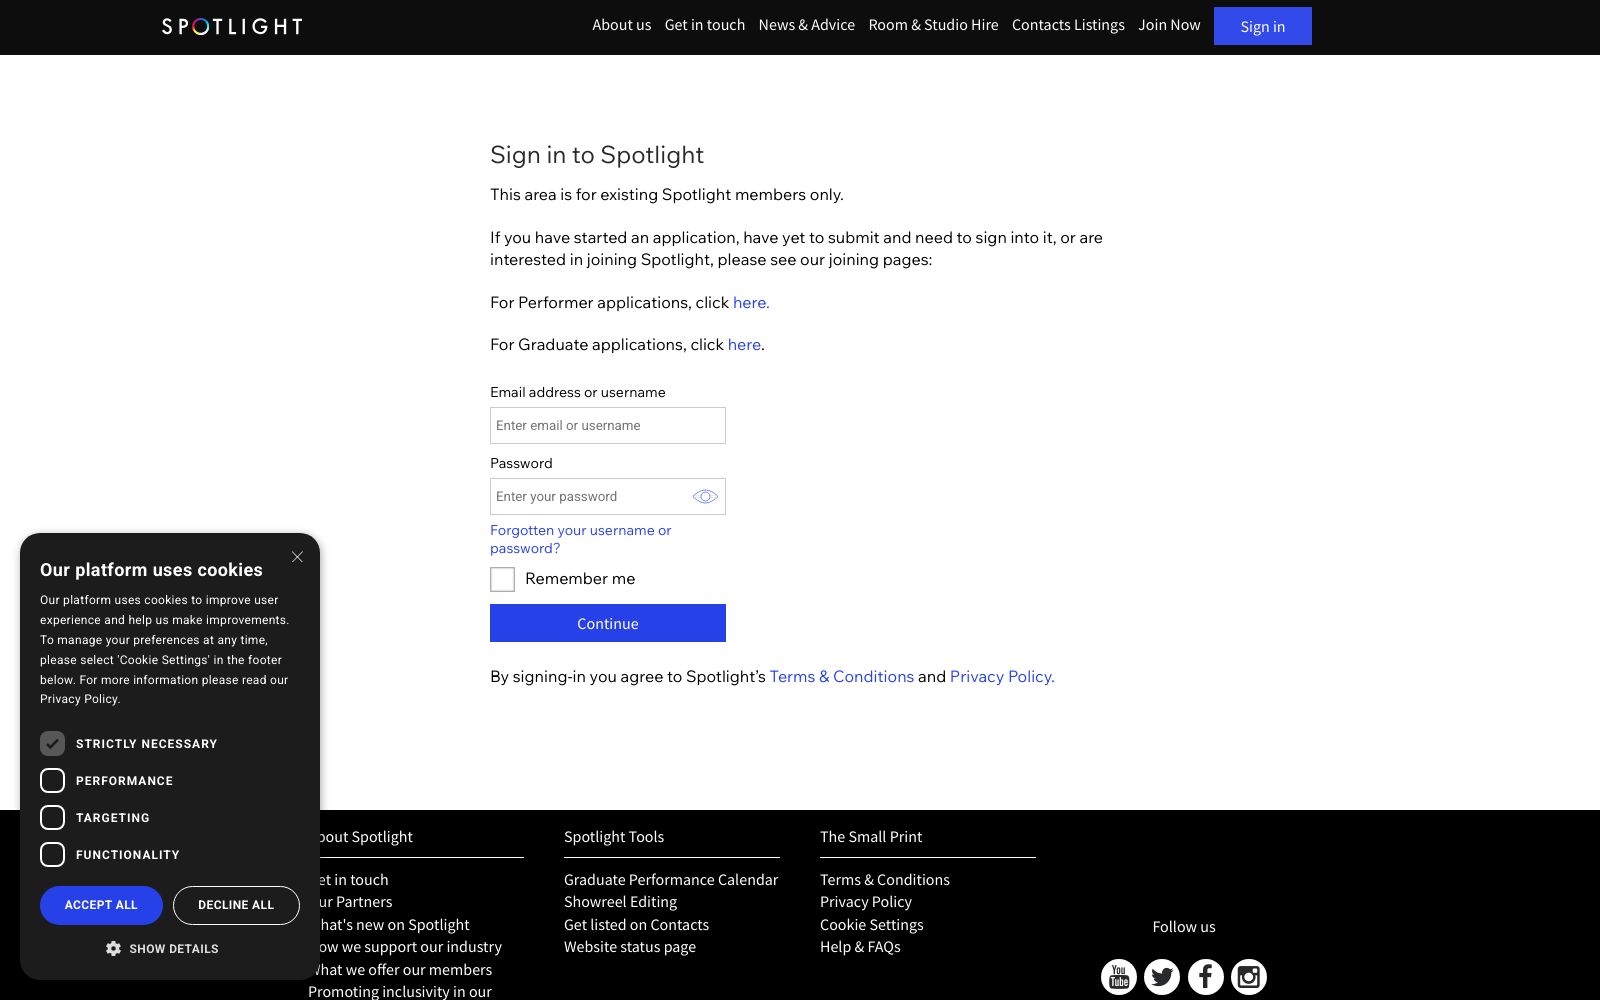Click the Continue button
The image size is (1600, 1000).
point(608,623)
